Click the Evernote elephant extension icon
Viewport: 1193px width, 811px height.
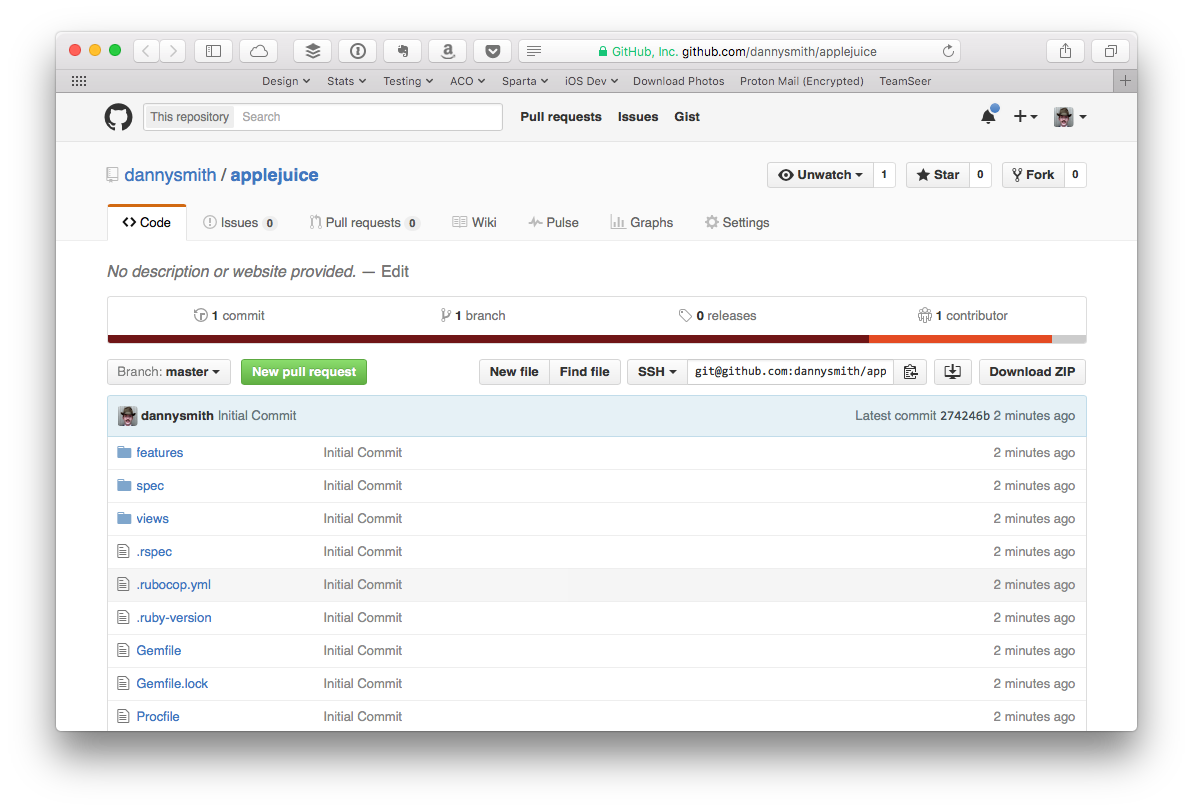click(x=402, y=51)
